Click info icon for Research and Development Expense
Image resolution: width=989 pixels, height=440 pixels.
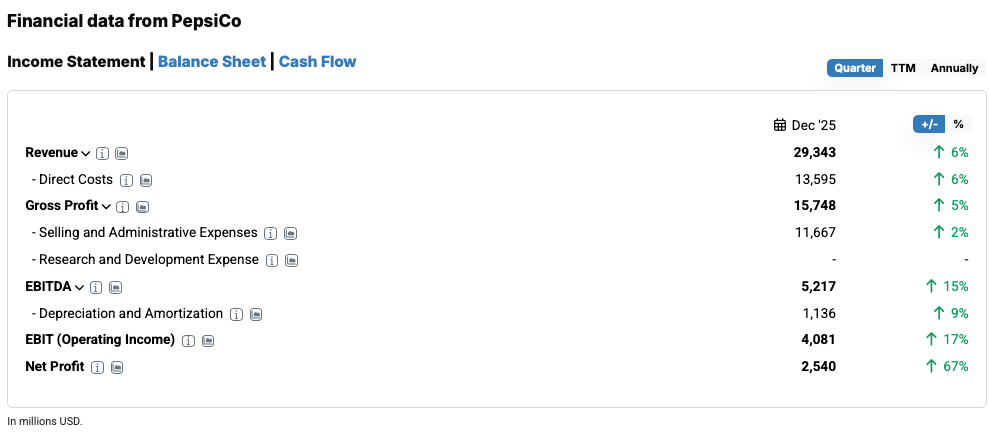(272, 260)
